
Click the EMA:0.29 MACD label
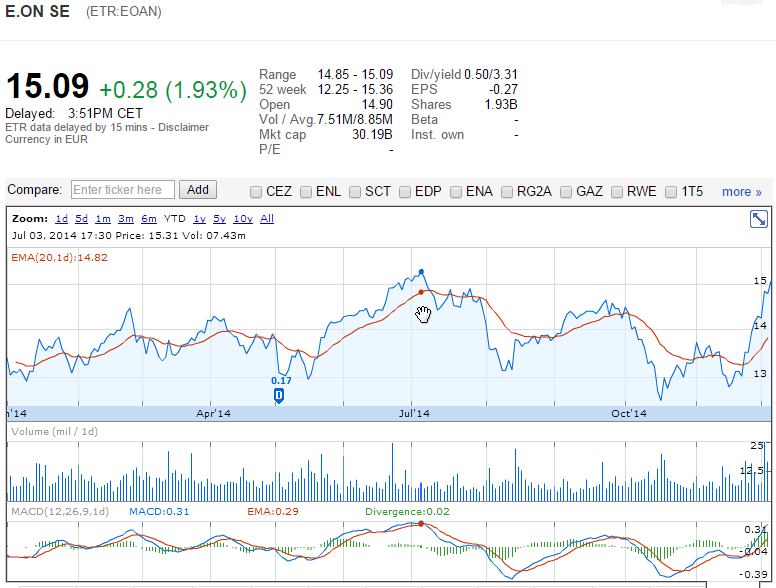coord(273,512)
